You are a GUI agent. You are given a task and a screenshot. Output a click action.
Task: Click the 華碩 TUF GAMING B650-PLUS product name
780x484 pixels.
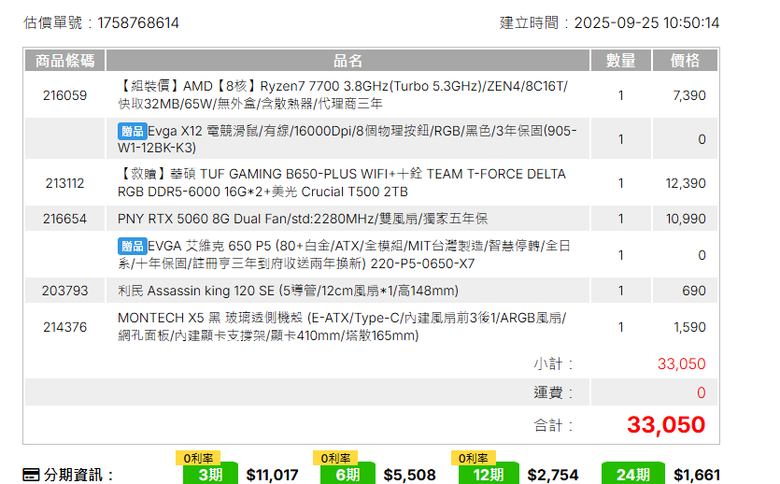tap(342, 183)
